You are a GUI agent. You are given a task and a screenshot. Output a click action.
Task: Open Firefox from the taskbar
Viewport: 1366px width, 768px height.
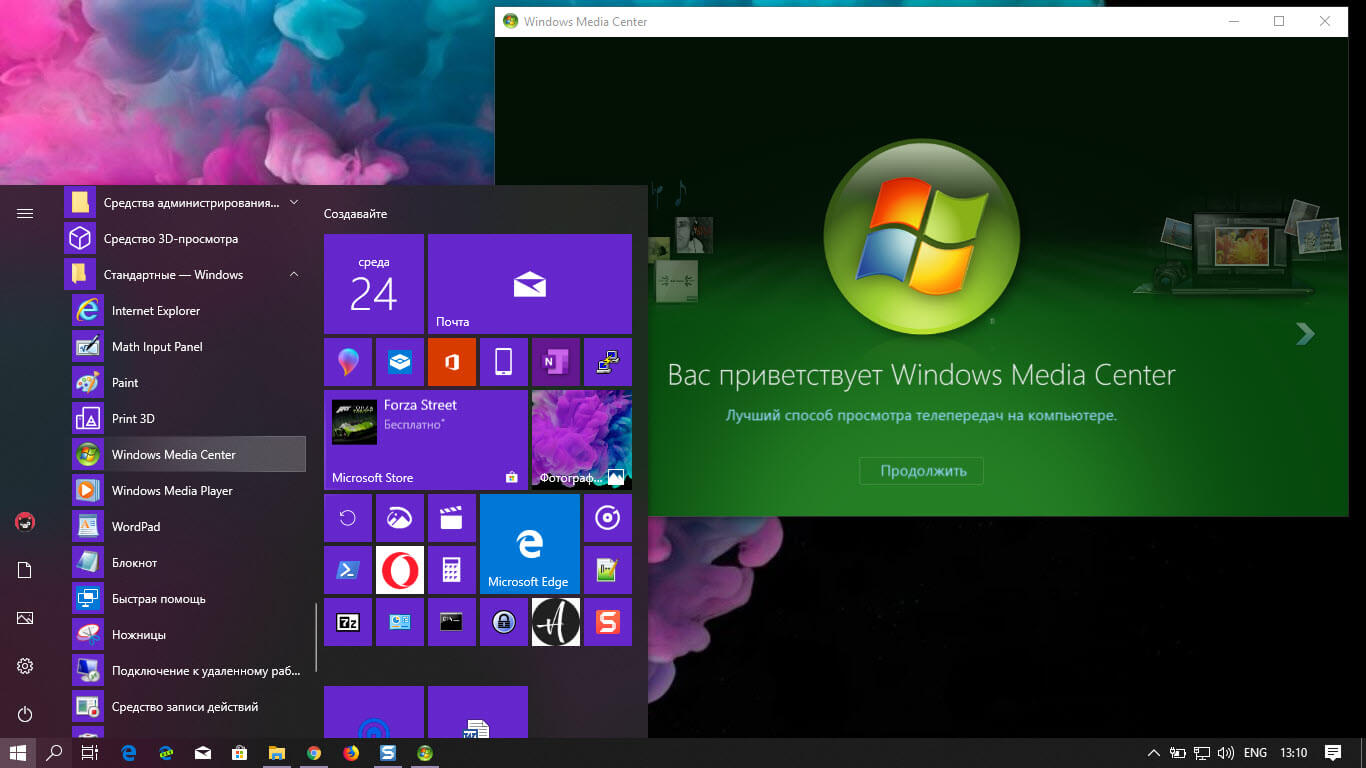(351, 753)
